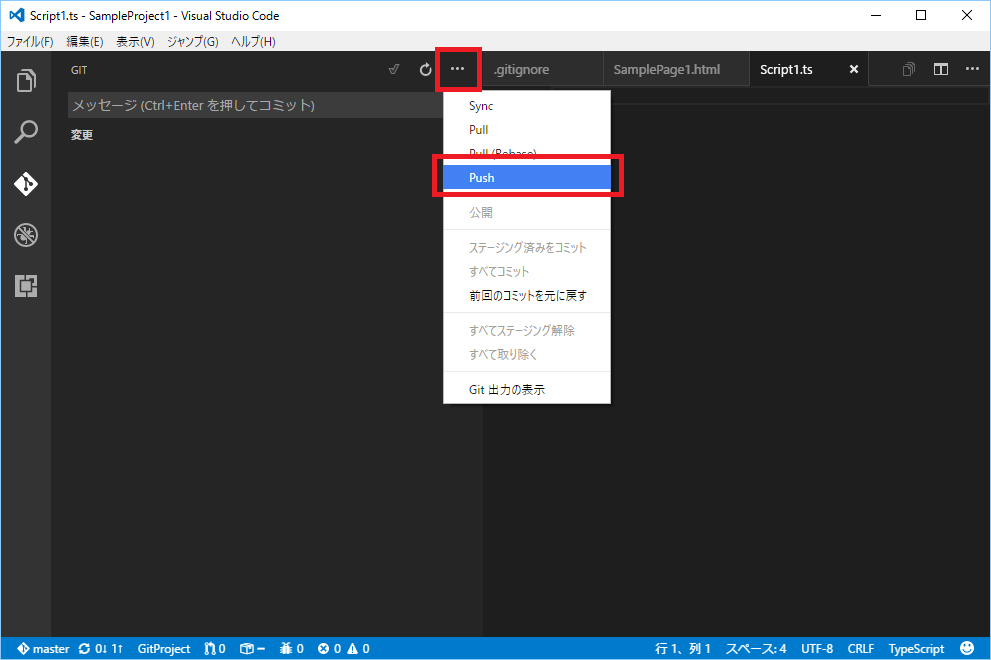Change language mode via TypeScript status item
This screenshot has height=660, width=991.
pyautogui.click(x=916, y=649)
